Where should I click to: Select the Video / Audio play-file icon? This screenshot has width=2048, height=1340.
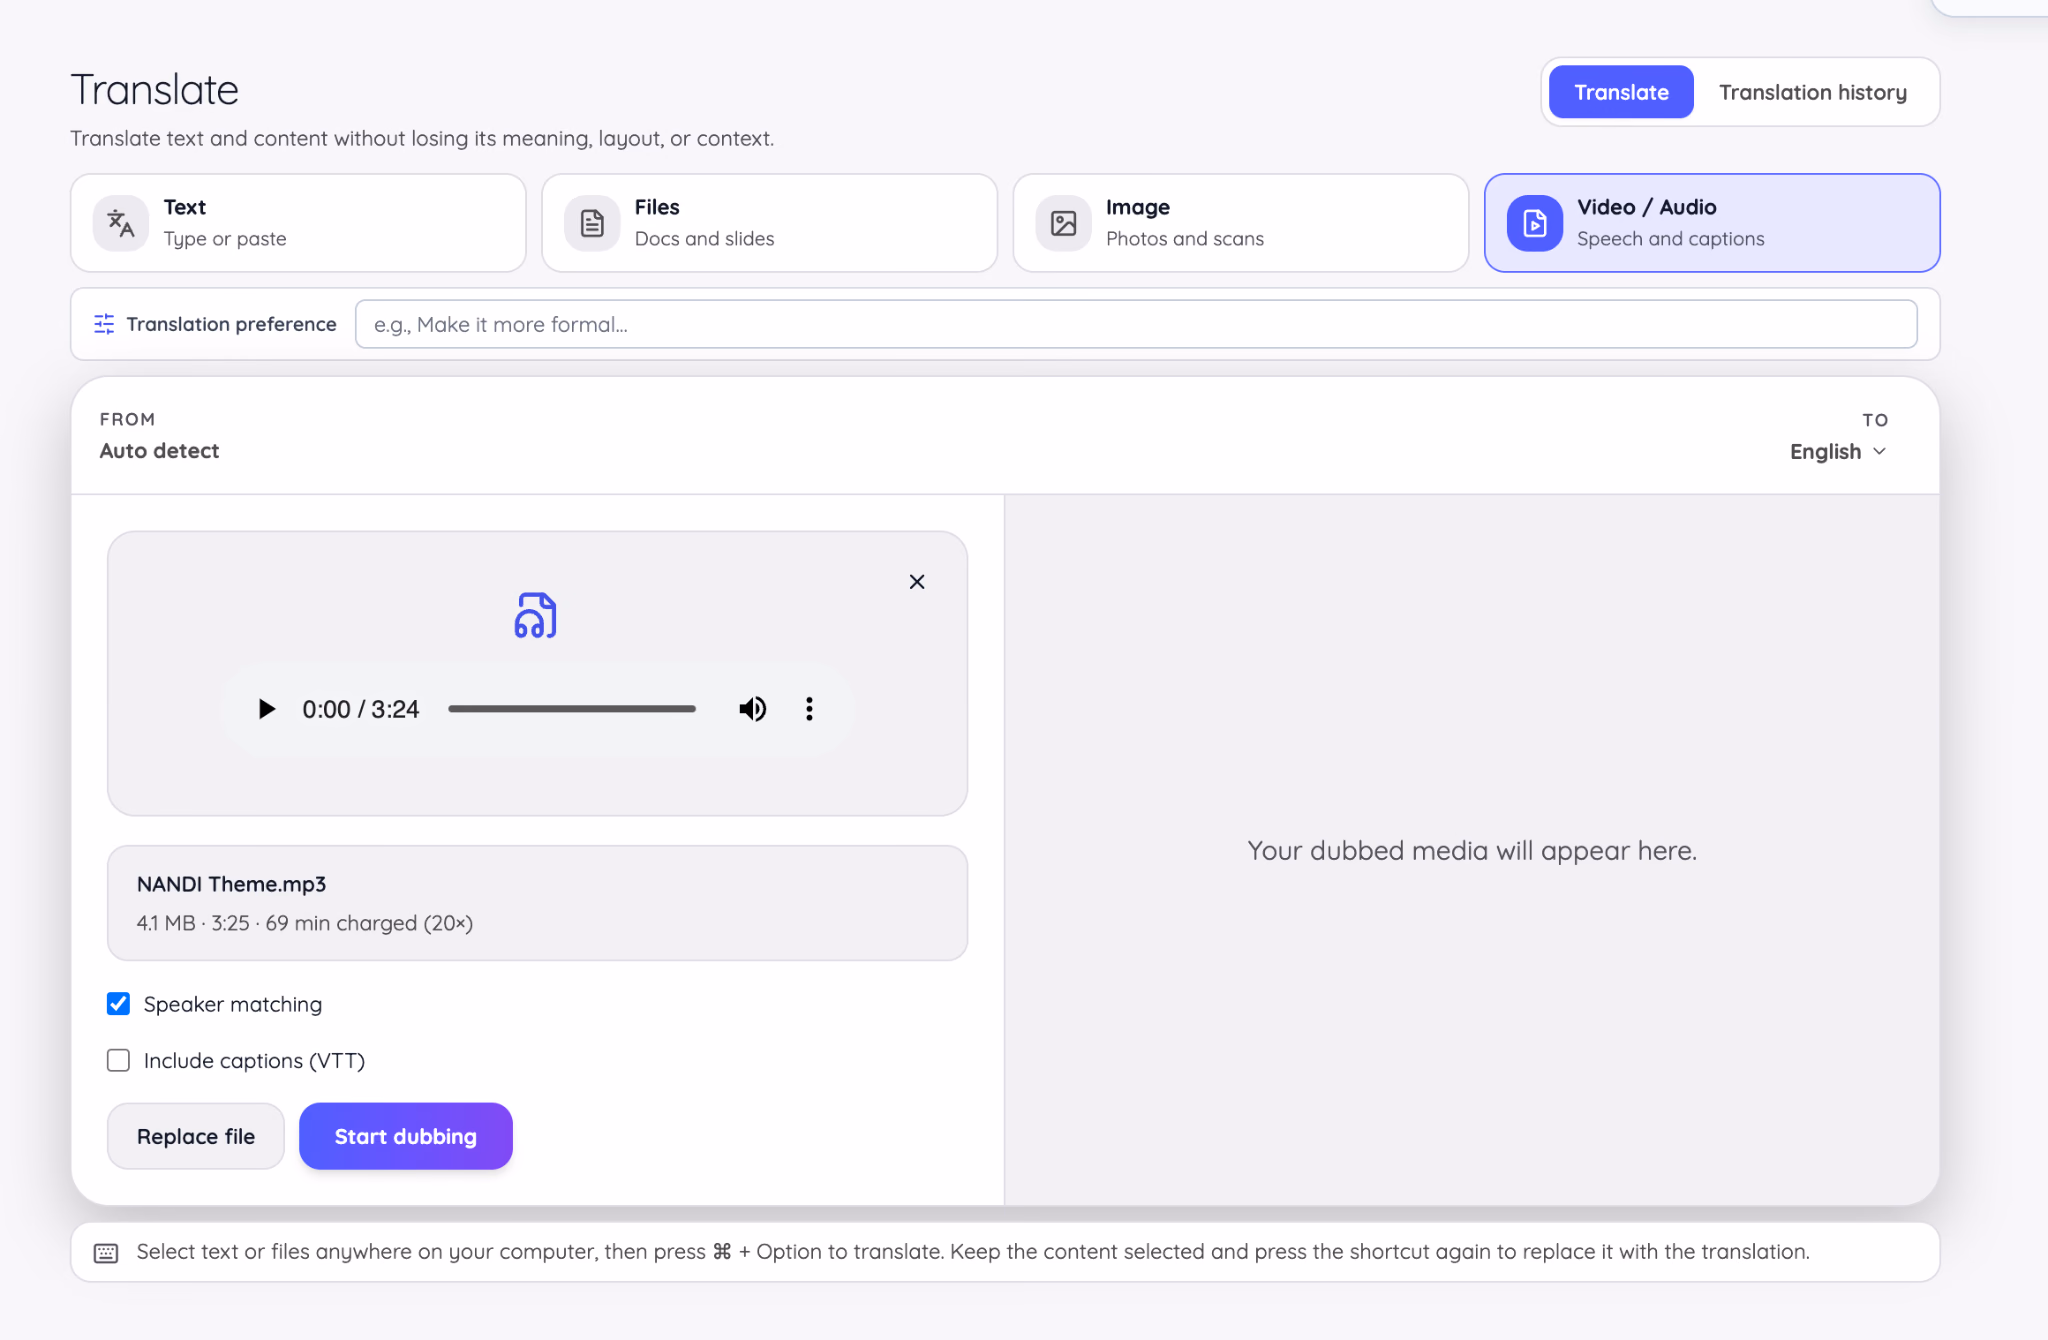click(x=1534, y=223)
